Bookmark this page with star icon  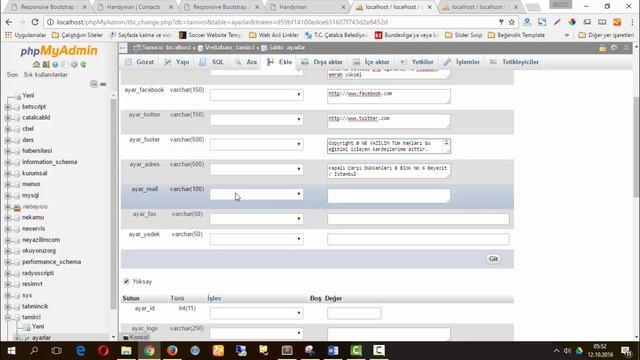coord(512,22)
